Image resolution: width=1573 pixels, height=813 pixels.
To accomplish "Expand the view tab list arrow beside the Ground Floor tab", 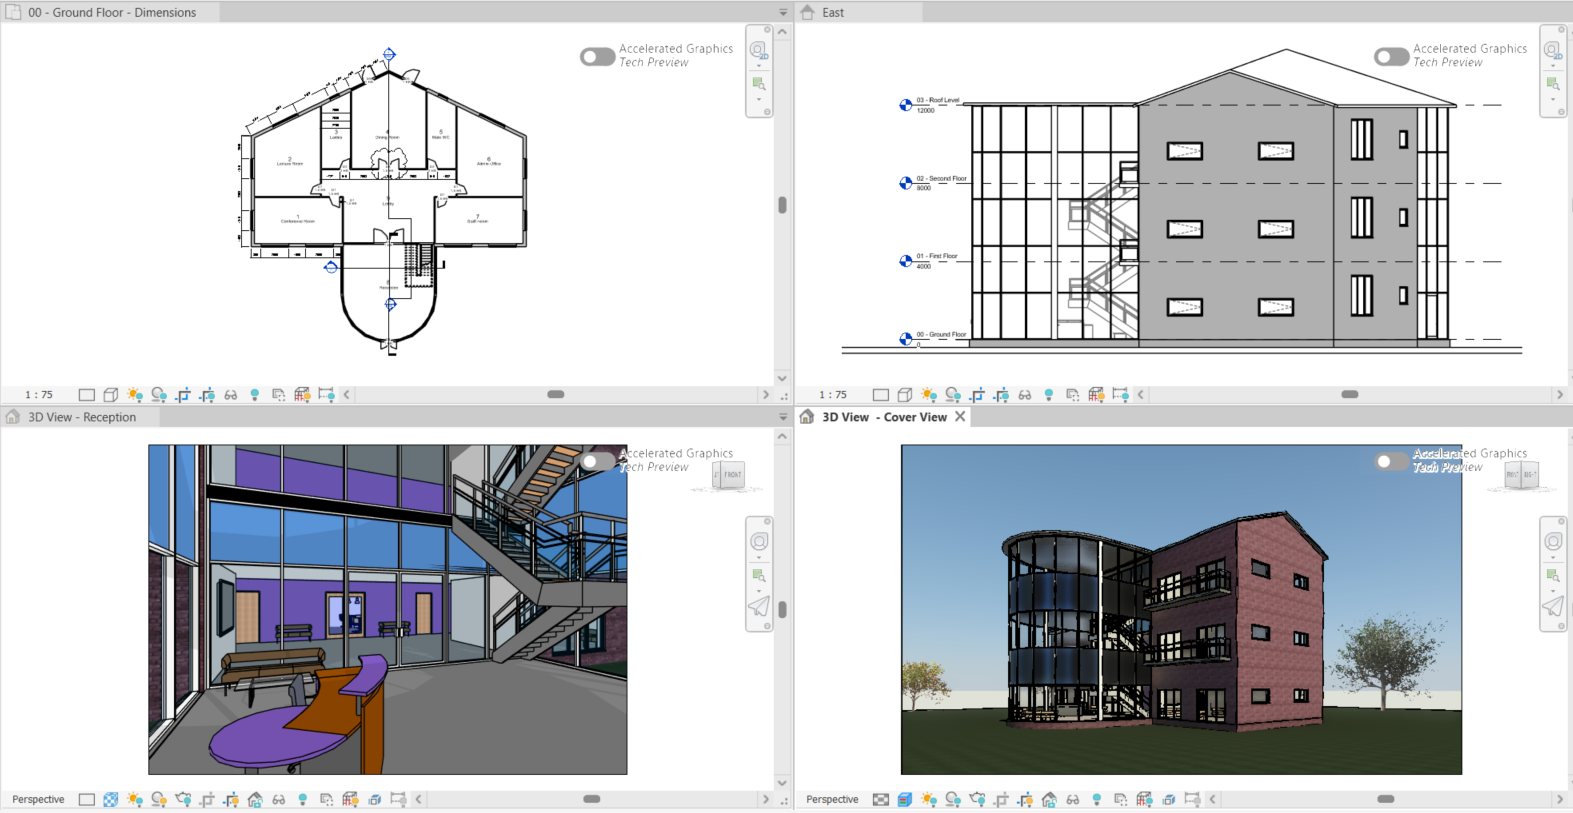I will coord(783,12).
